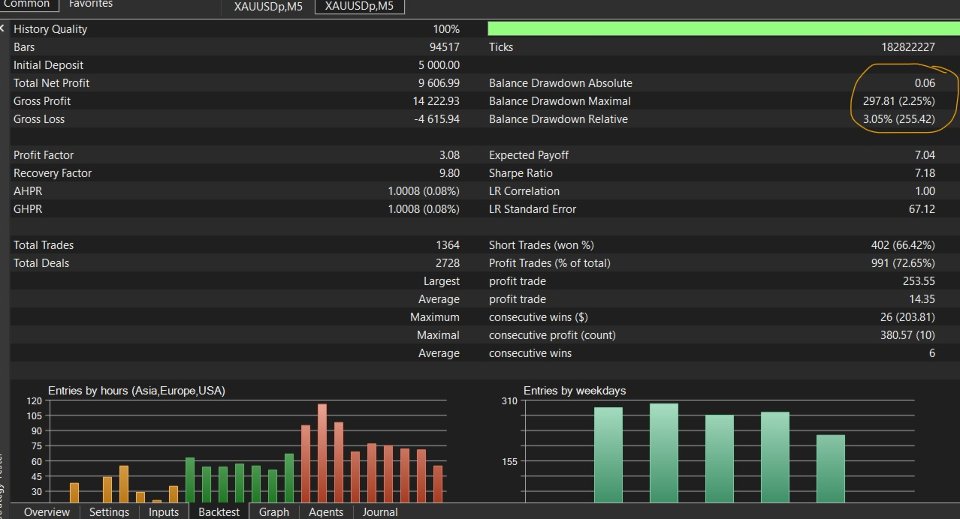Select the History Quality label

point(50,29)
